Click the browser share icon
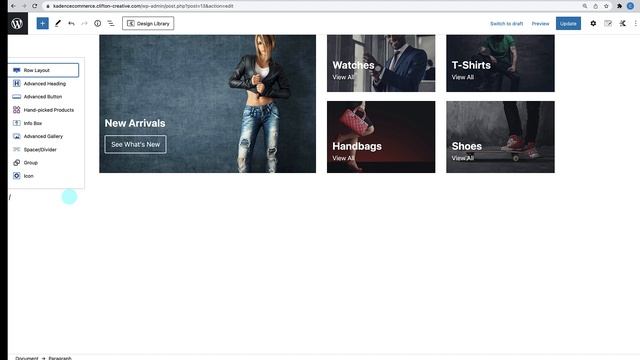This screenshot has width=640, height=360. pyautogui.click(x=596, y=6)
